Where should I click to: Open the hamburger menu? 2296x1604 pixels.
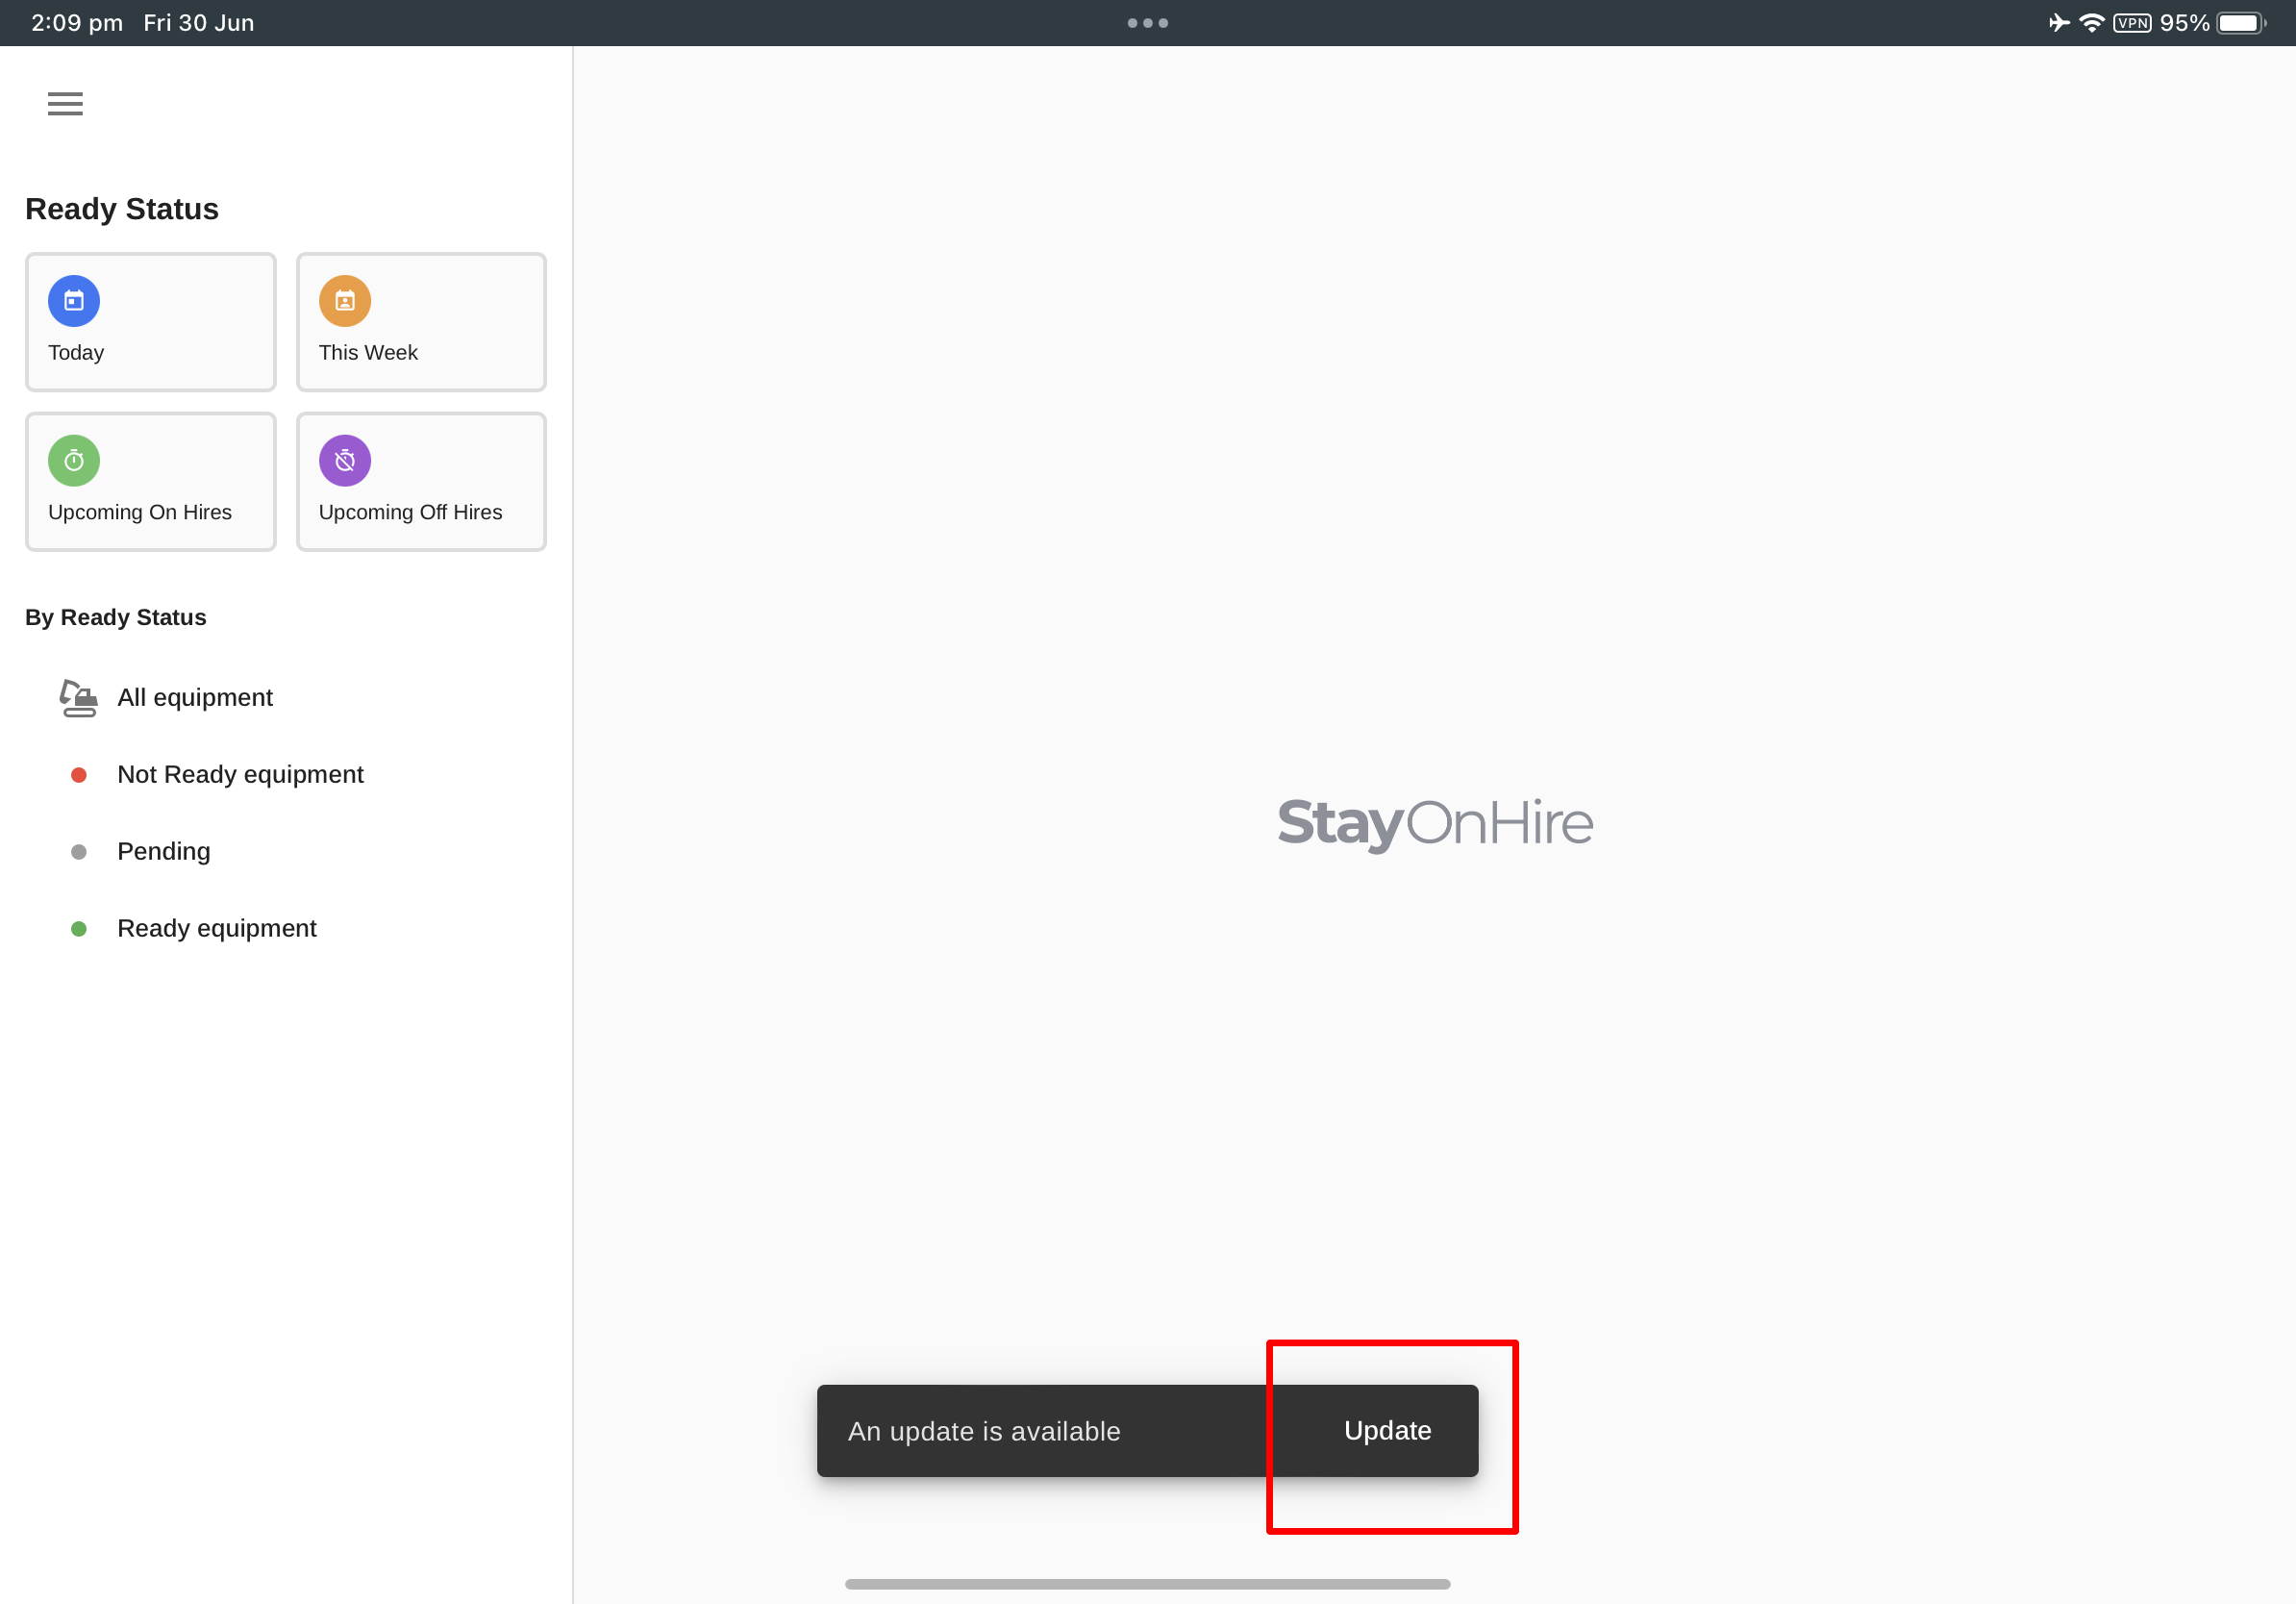click(x=65, y=103)
